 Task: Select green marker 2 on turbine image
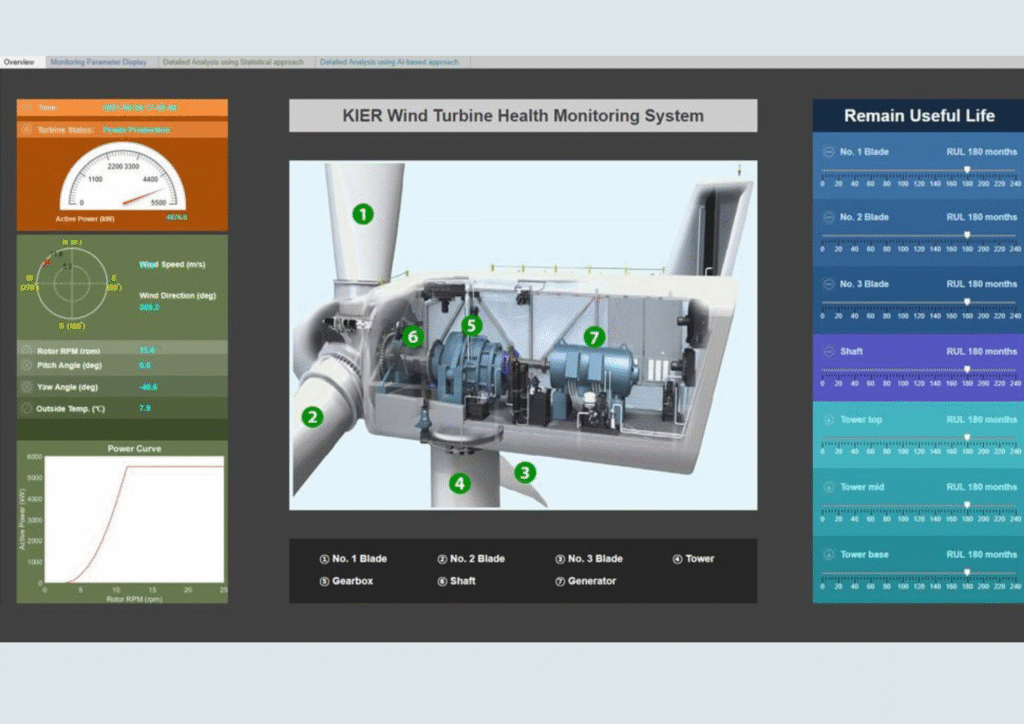(312, 417)
